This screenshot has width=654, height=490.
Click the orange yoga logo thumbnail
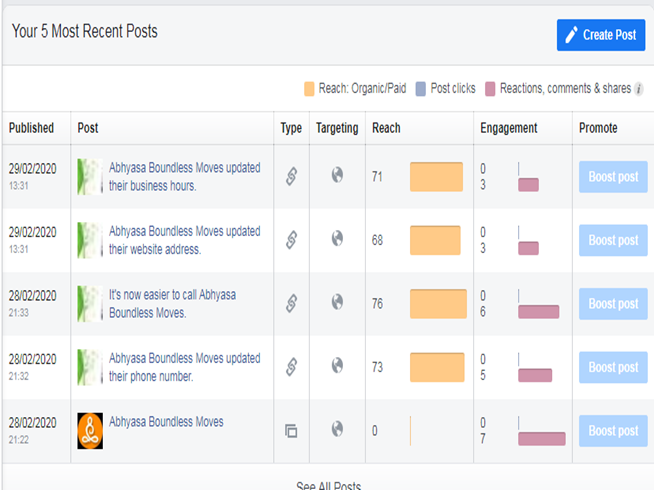[90, 431]
